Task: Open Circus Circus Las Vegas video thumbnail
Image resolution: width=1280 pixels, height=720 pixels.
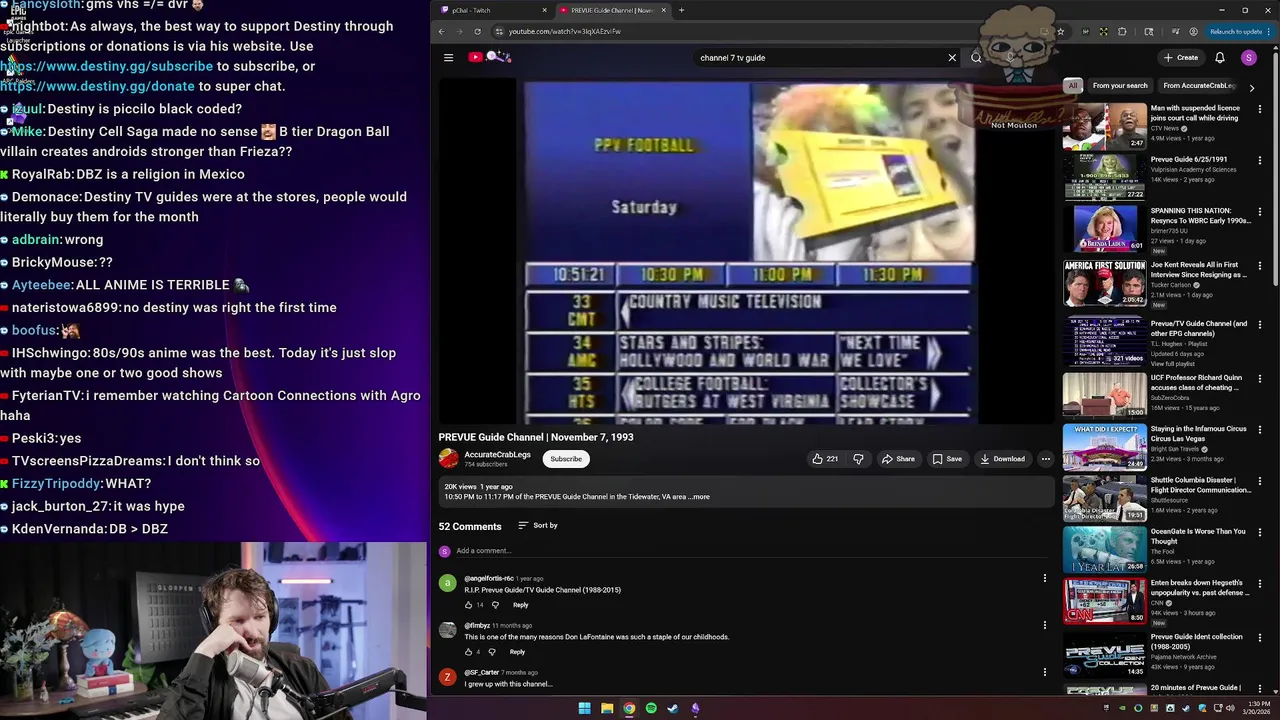Action: point(1104,447)
